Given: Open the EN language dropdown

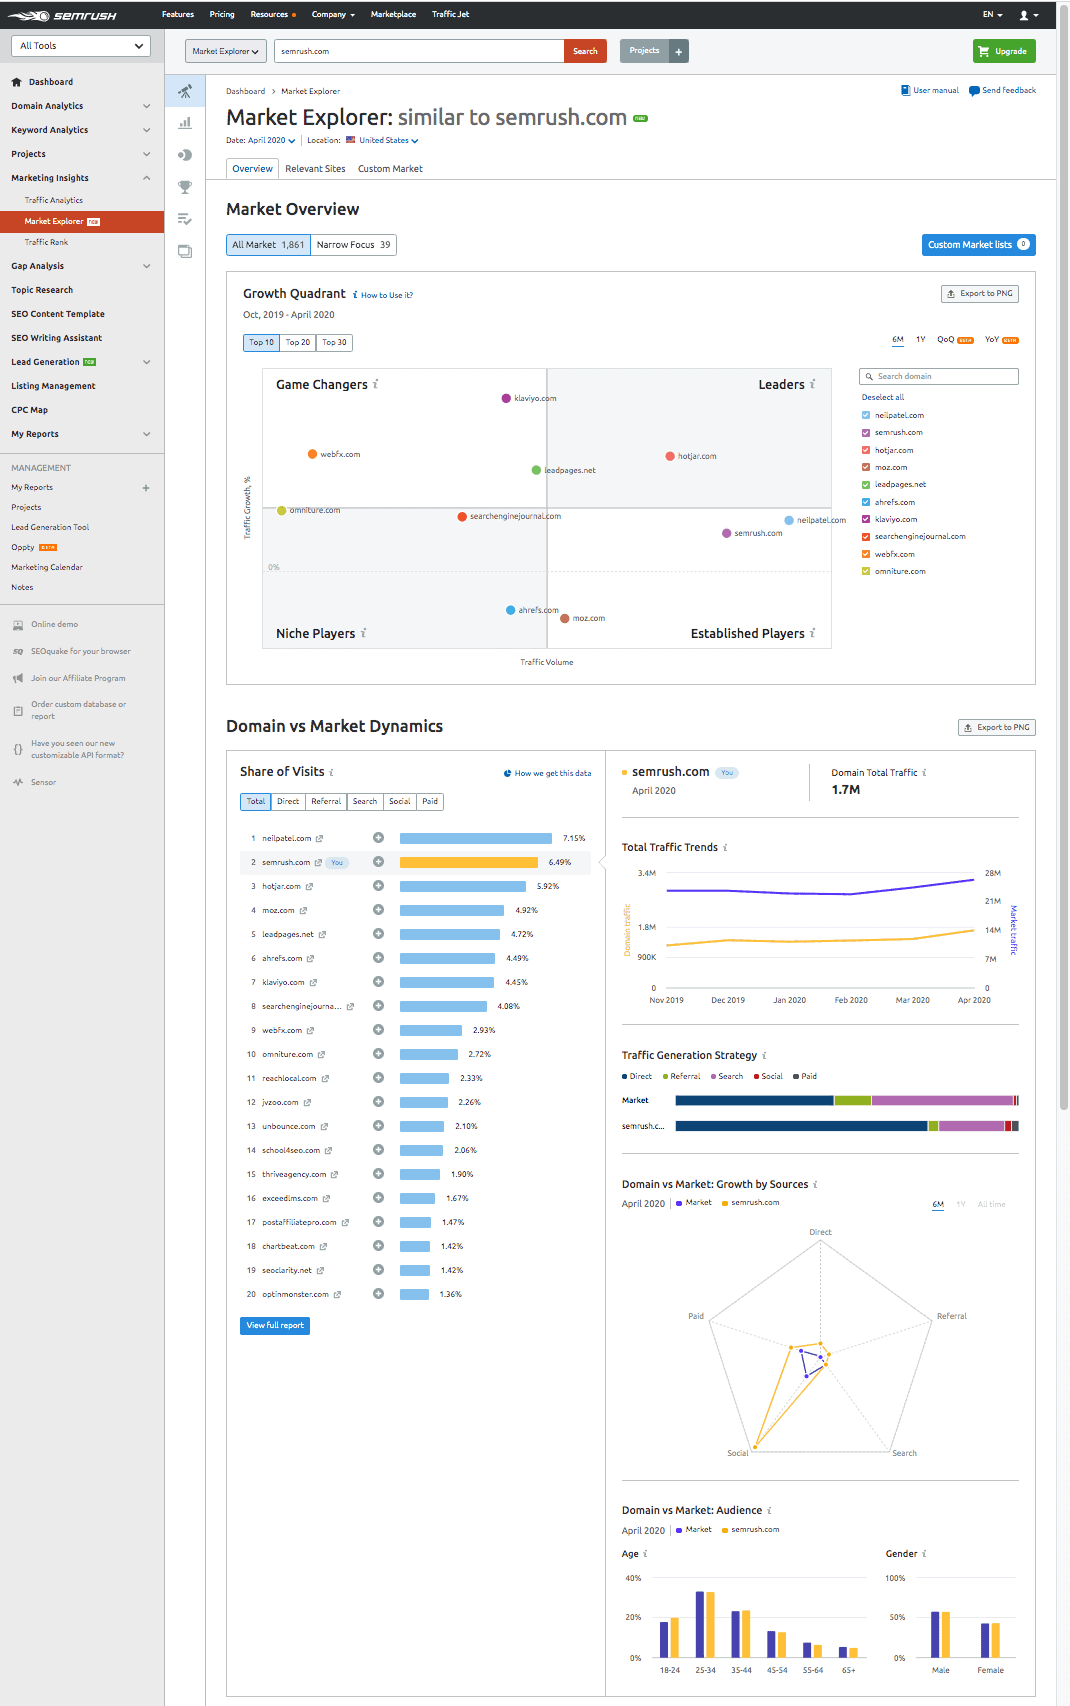Looking at the screenshot, I should 992,15.
